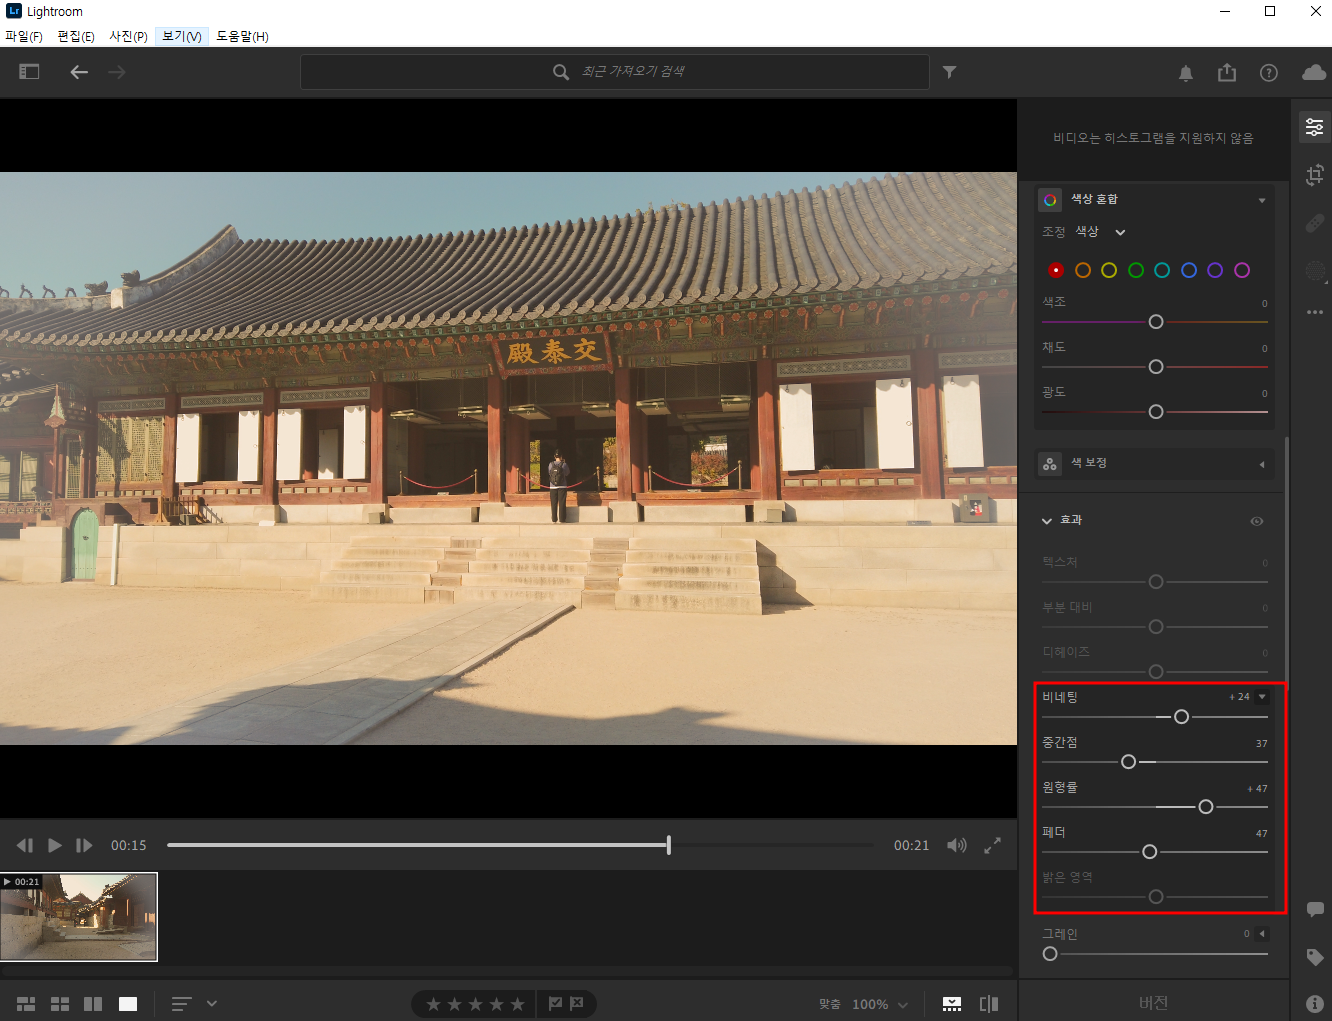Open the 사진(P) menu
The image size is (1332, 1021).
pyautogui.click(x=129, y=36)
